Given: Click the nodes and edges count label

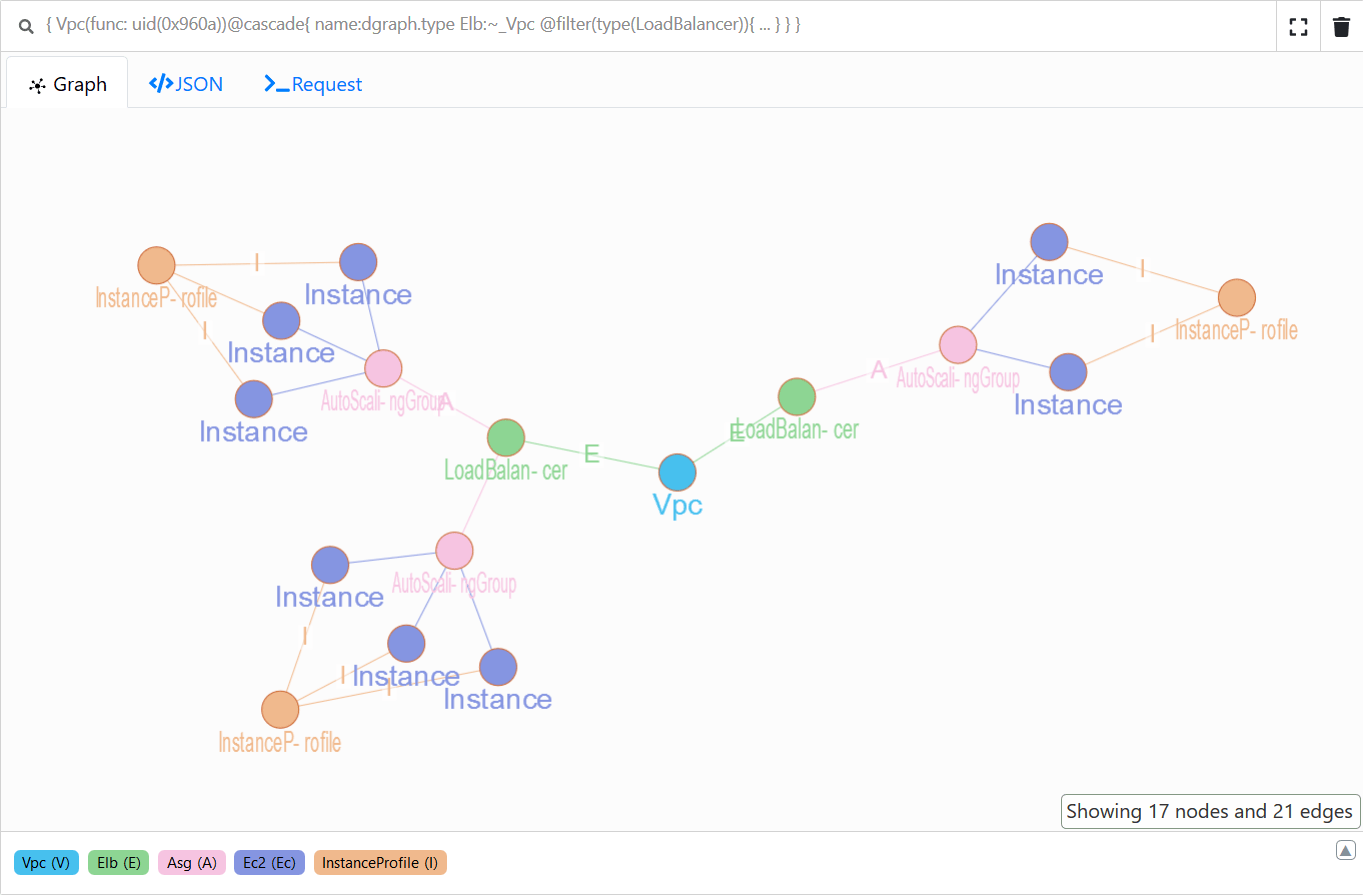Looking at the screenshot, I should [x=1210, y=812].
